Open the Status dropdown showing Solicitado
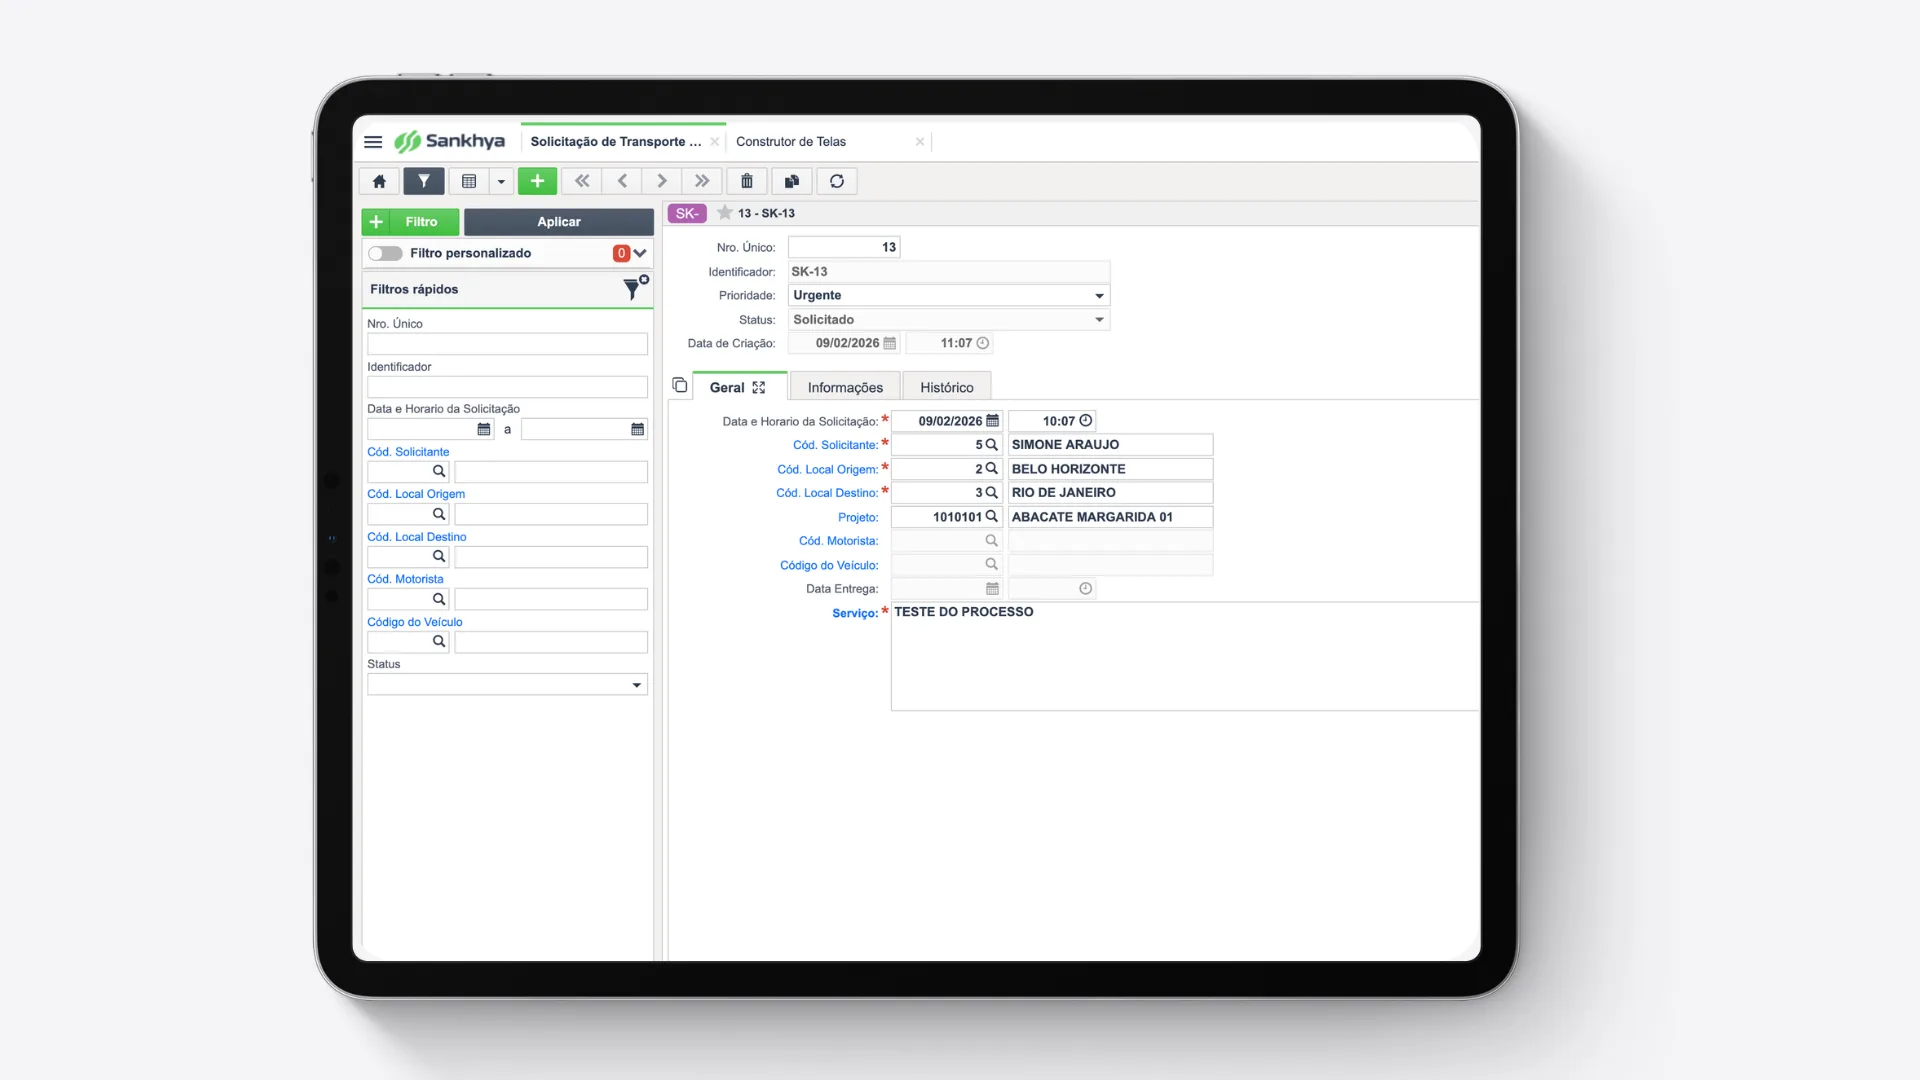1920x1080 pixels. [x=949, y=320]
